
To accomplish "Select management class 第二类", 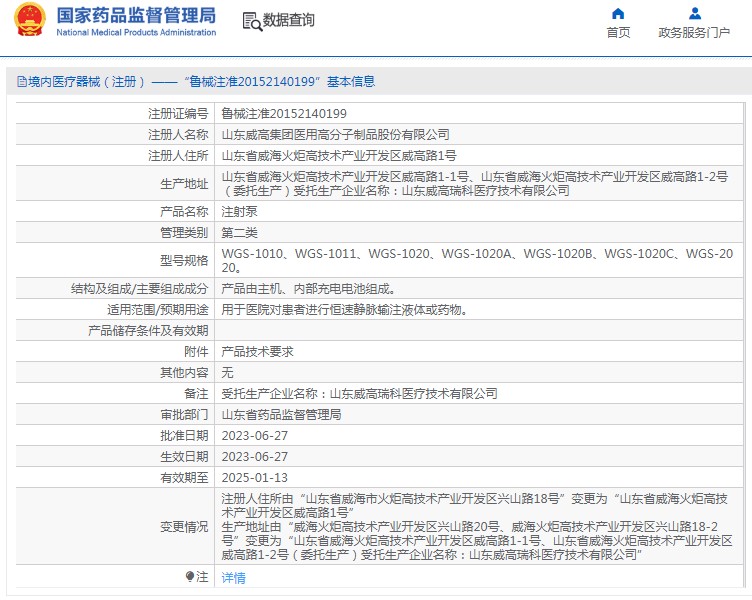I will (239, 233).
